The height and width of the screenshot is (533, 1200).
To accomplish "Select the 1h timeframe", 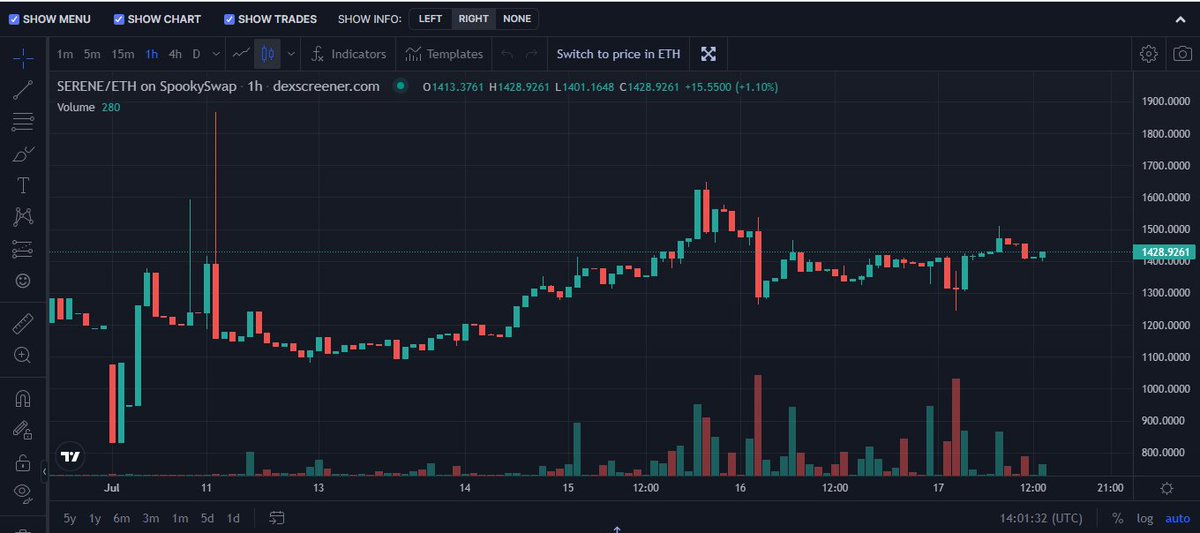I will pos(152,54).
